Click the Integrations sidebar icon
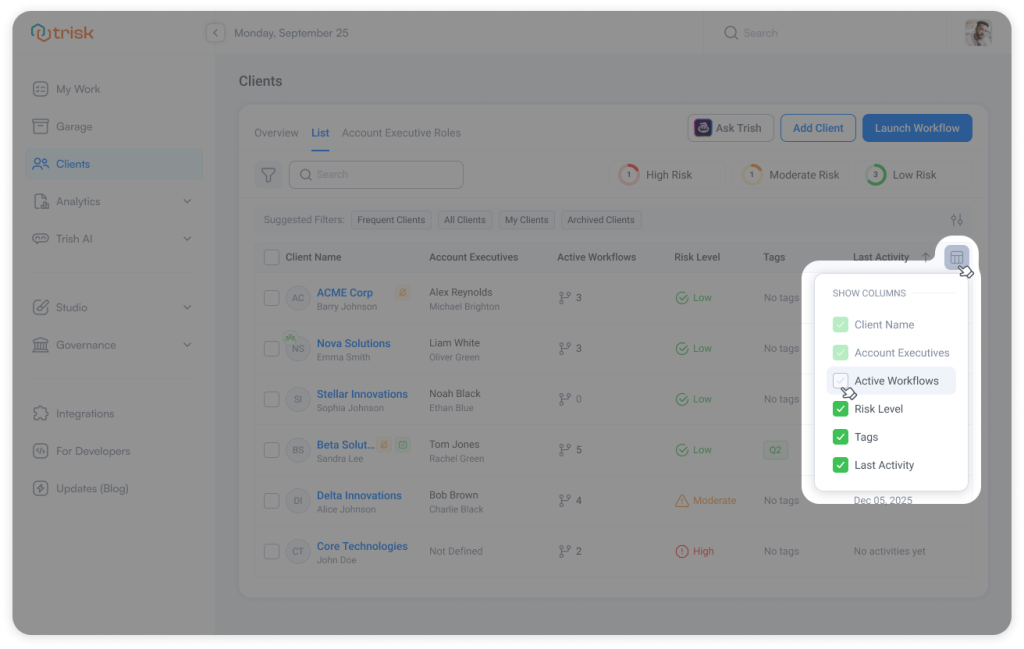1024x649 pixels. [40, 413]
